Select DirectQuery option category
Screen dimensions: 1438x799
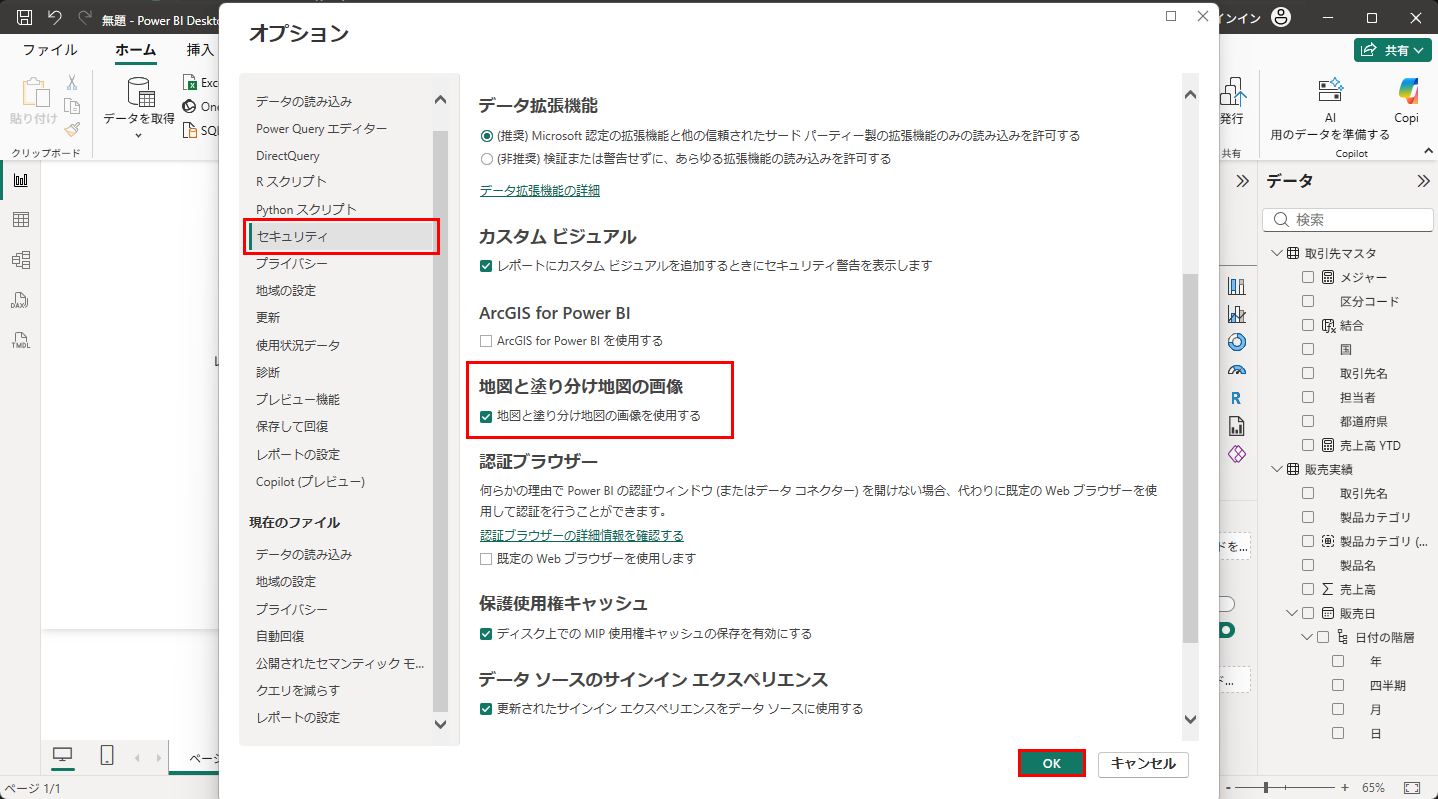[288, 156]
